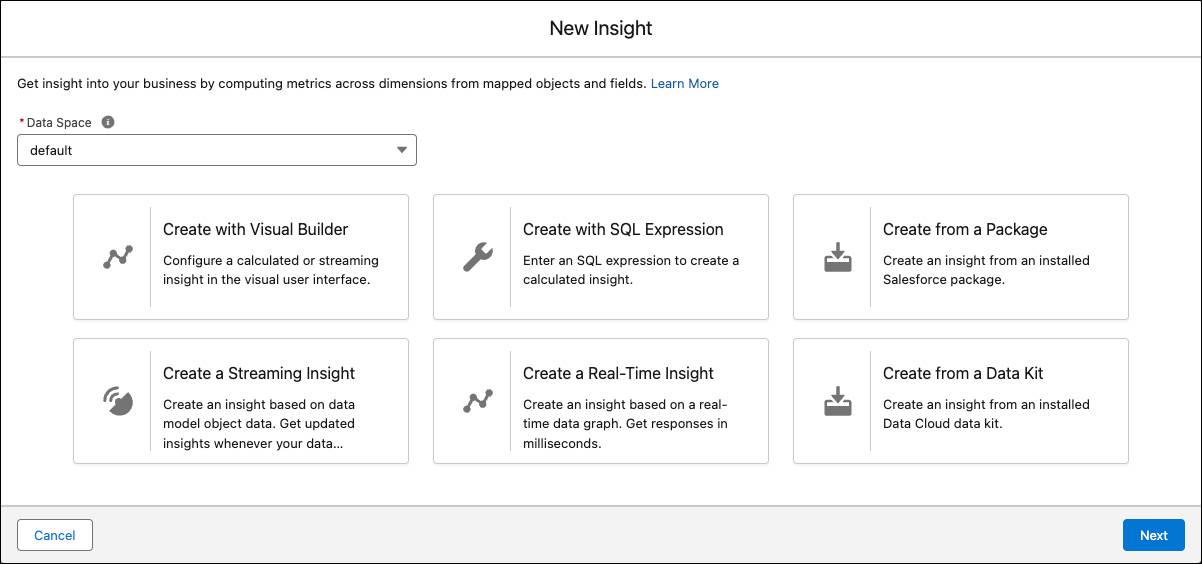Click the Data Kit download-tray icon
Image resolution: width=1202 pixels, height=564 pixels.
pos(837,401)
